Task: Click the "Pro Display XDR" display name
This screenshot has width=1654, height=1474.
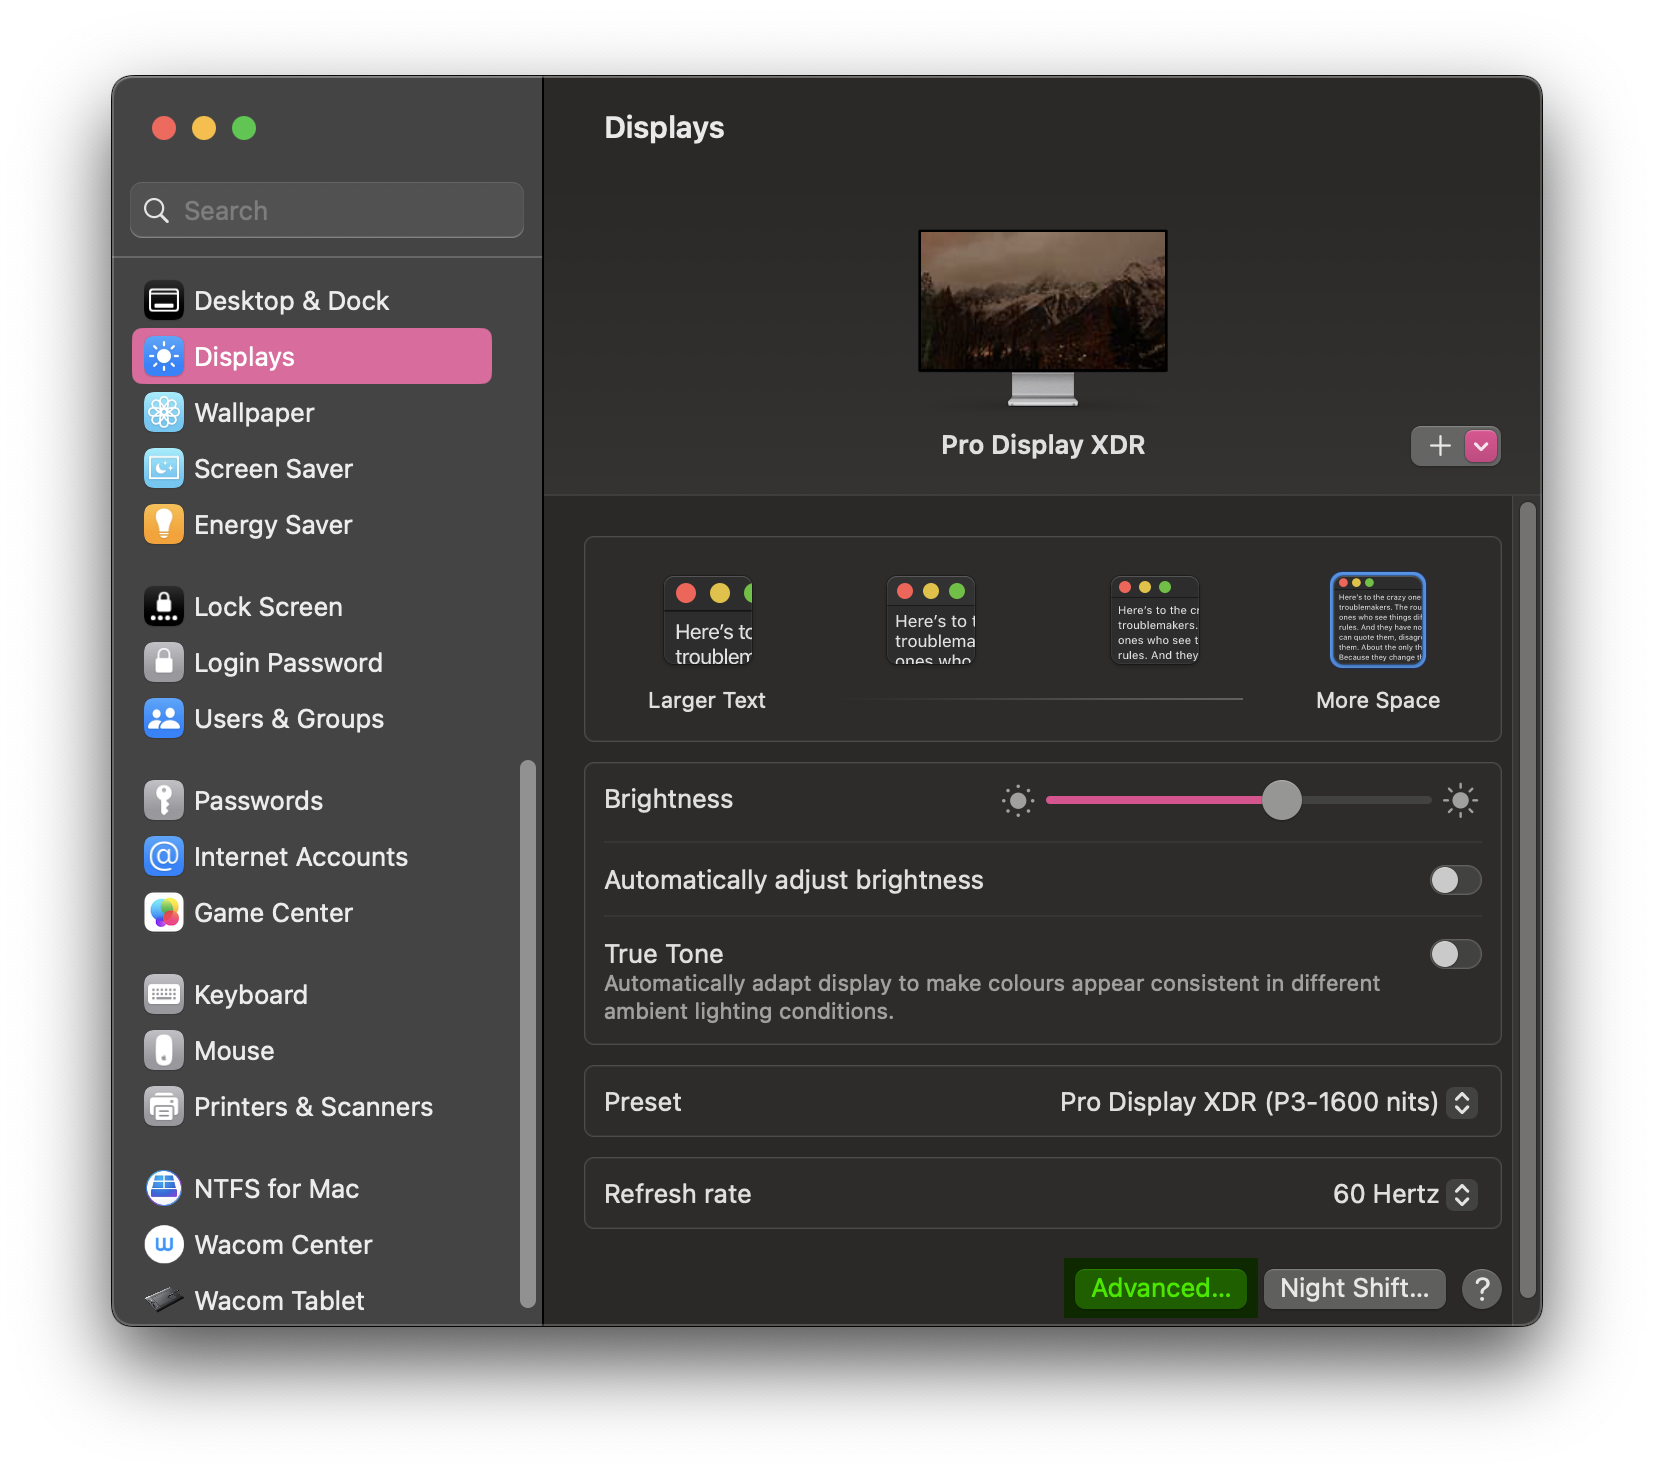Action: pyautogui.click(x=1043, y=445)
